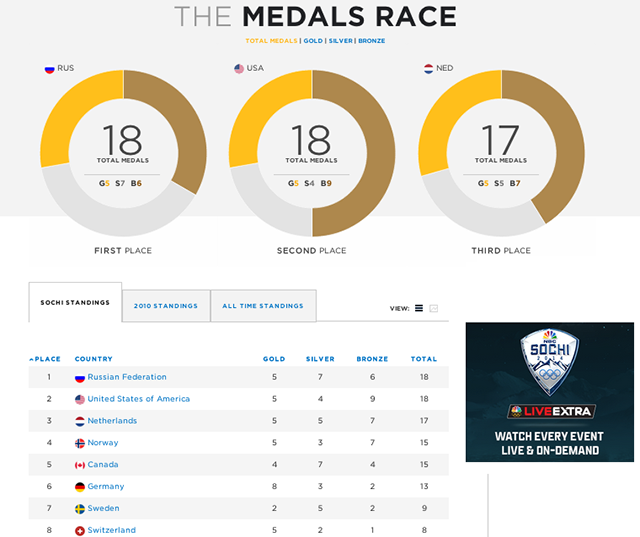Click the Norway flag icon in standings table
Screen dimensions: 640x537
tap(80, 443)
